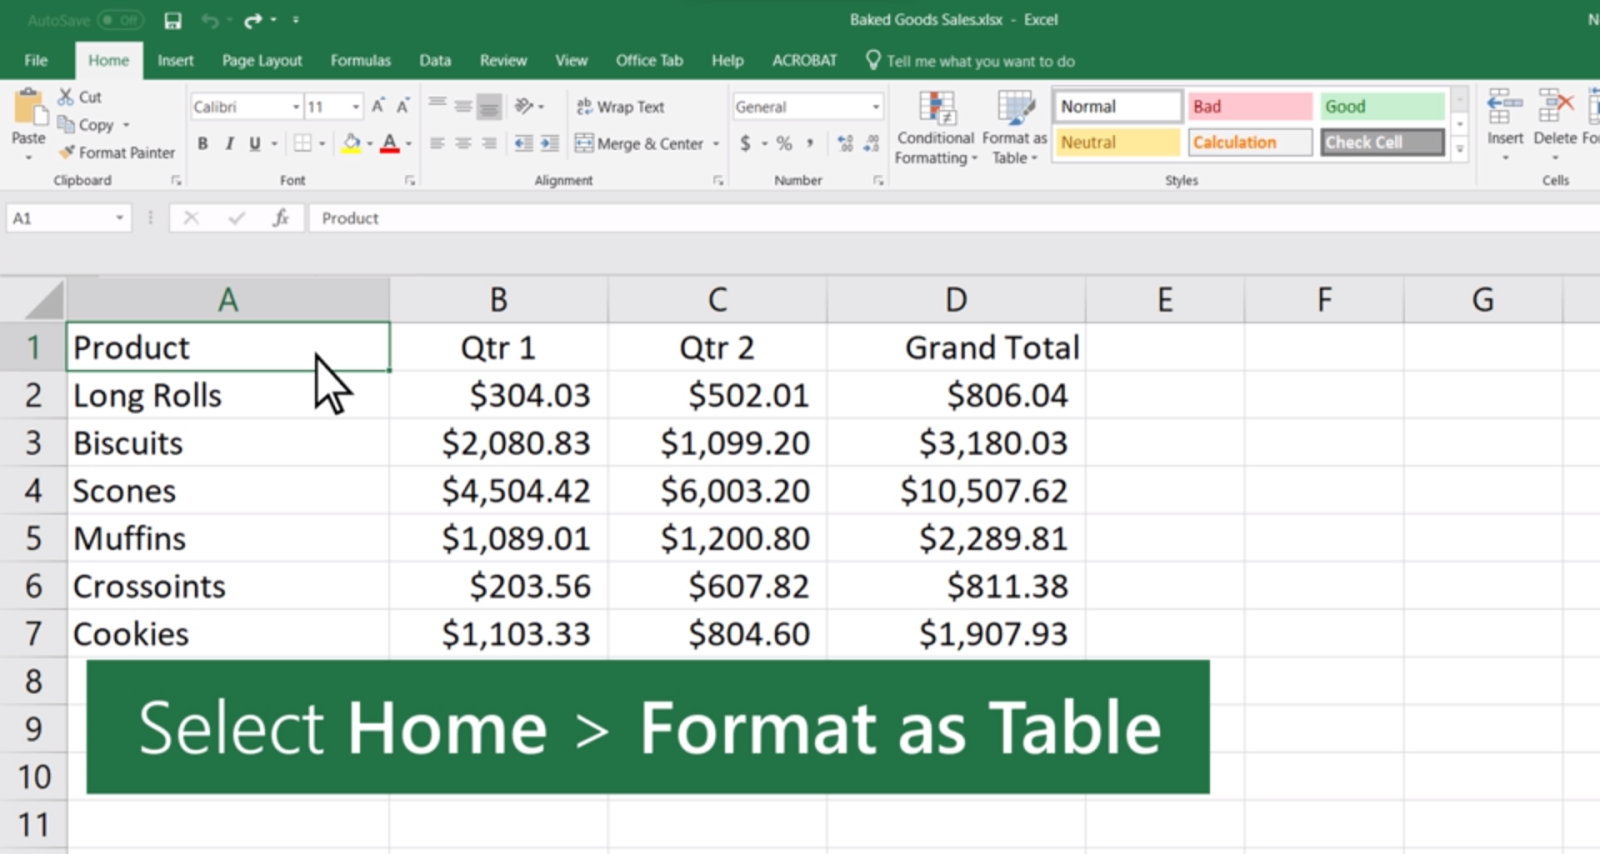Click the Delete cells icon
The height and width of the screenshot is (854, 1600).
pyautogui.click(x=1555, y=105)
